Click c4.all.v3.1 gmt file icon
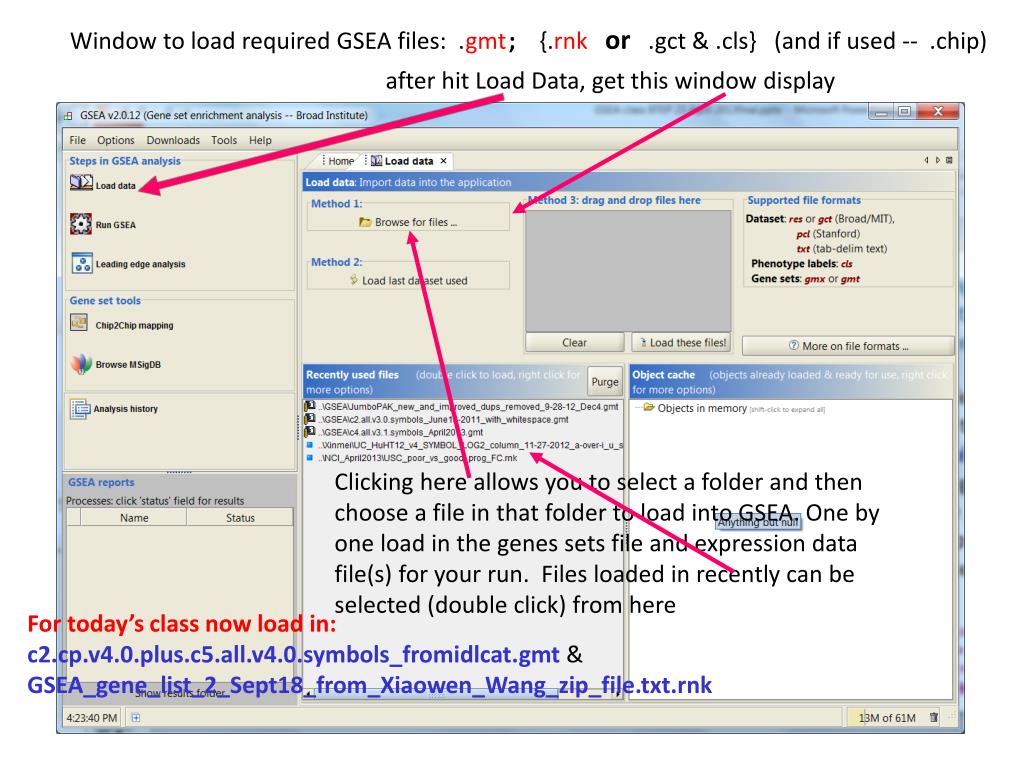 [x=310, y=431]
